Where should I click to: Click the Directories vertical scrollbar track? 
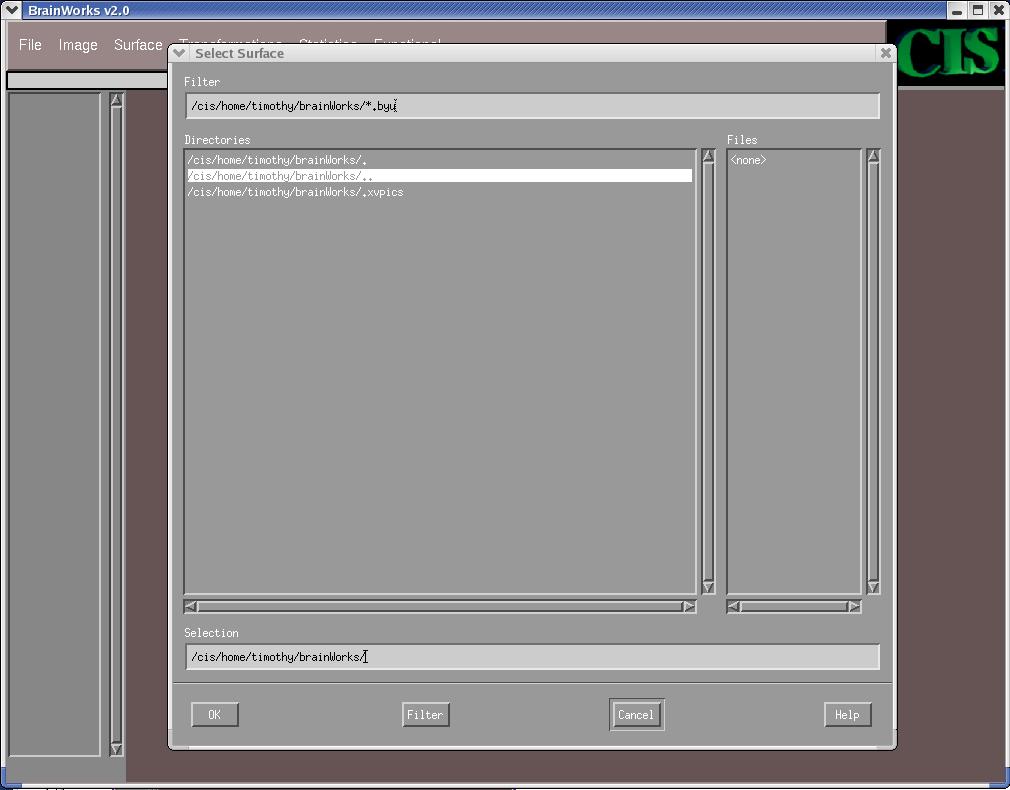click(709, 372)
